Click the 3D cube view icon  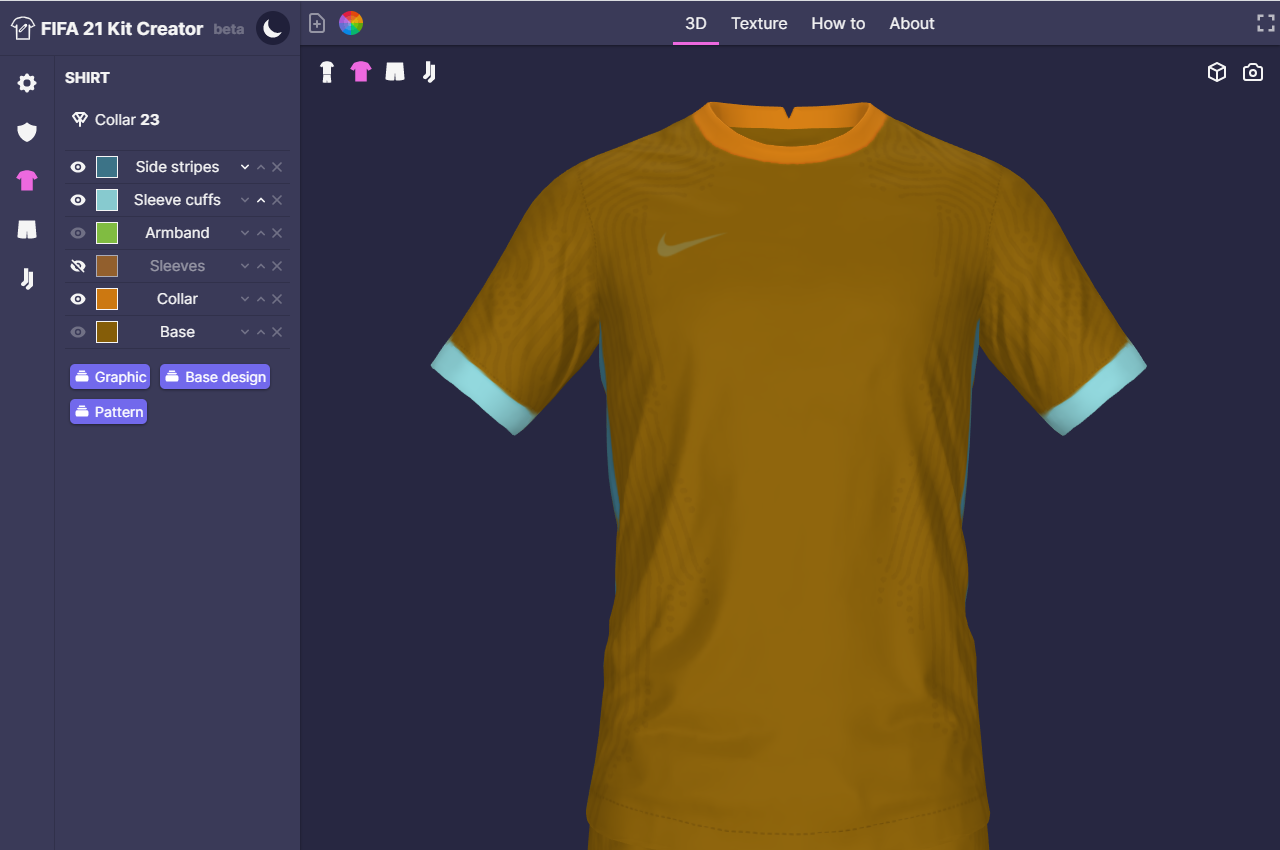[1217, 72]
